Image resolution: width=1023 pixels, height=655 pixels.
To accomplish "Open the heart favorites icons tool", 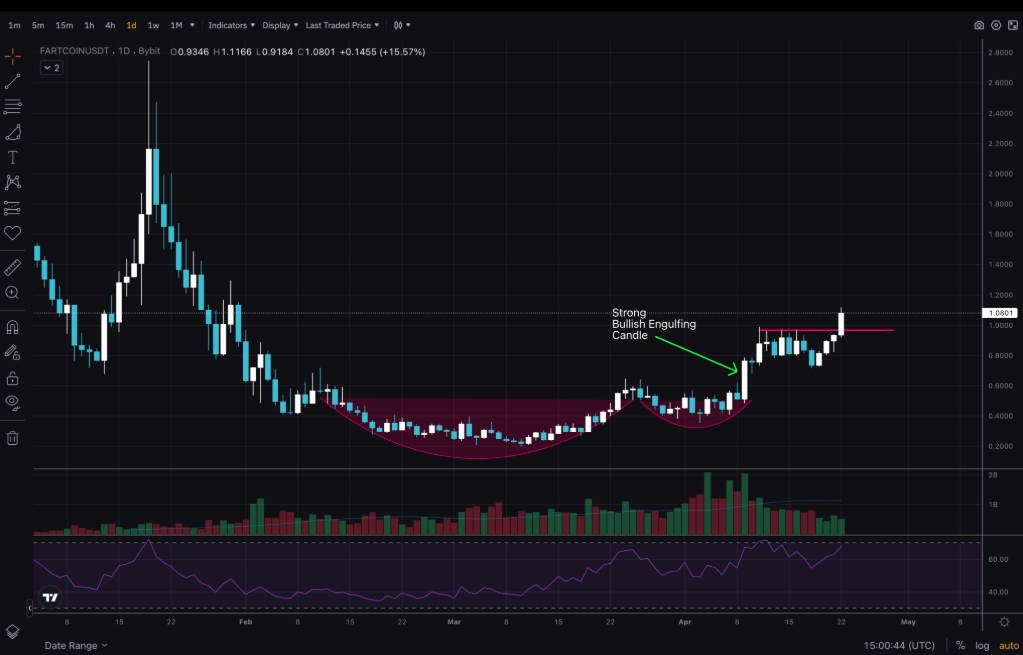I will point(12,233).
